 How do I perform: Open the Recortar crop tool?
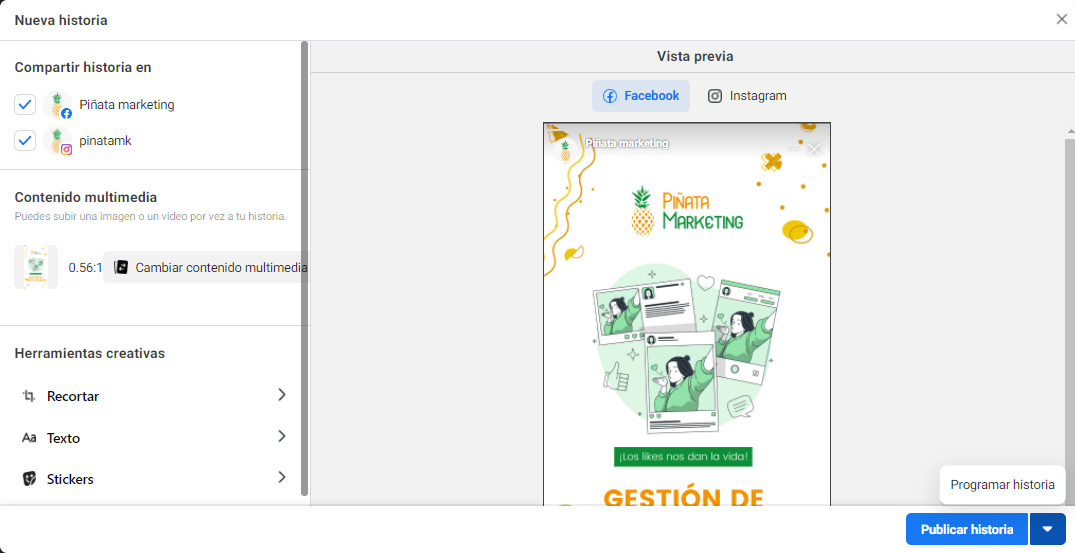click(x=154, y=396)
